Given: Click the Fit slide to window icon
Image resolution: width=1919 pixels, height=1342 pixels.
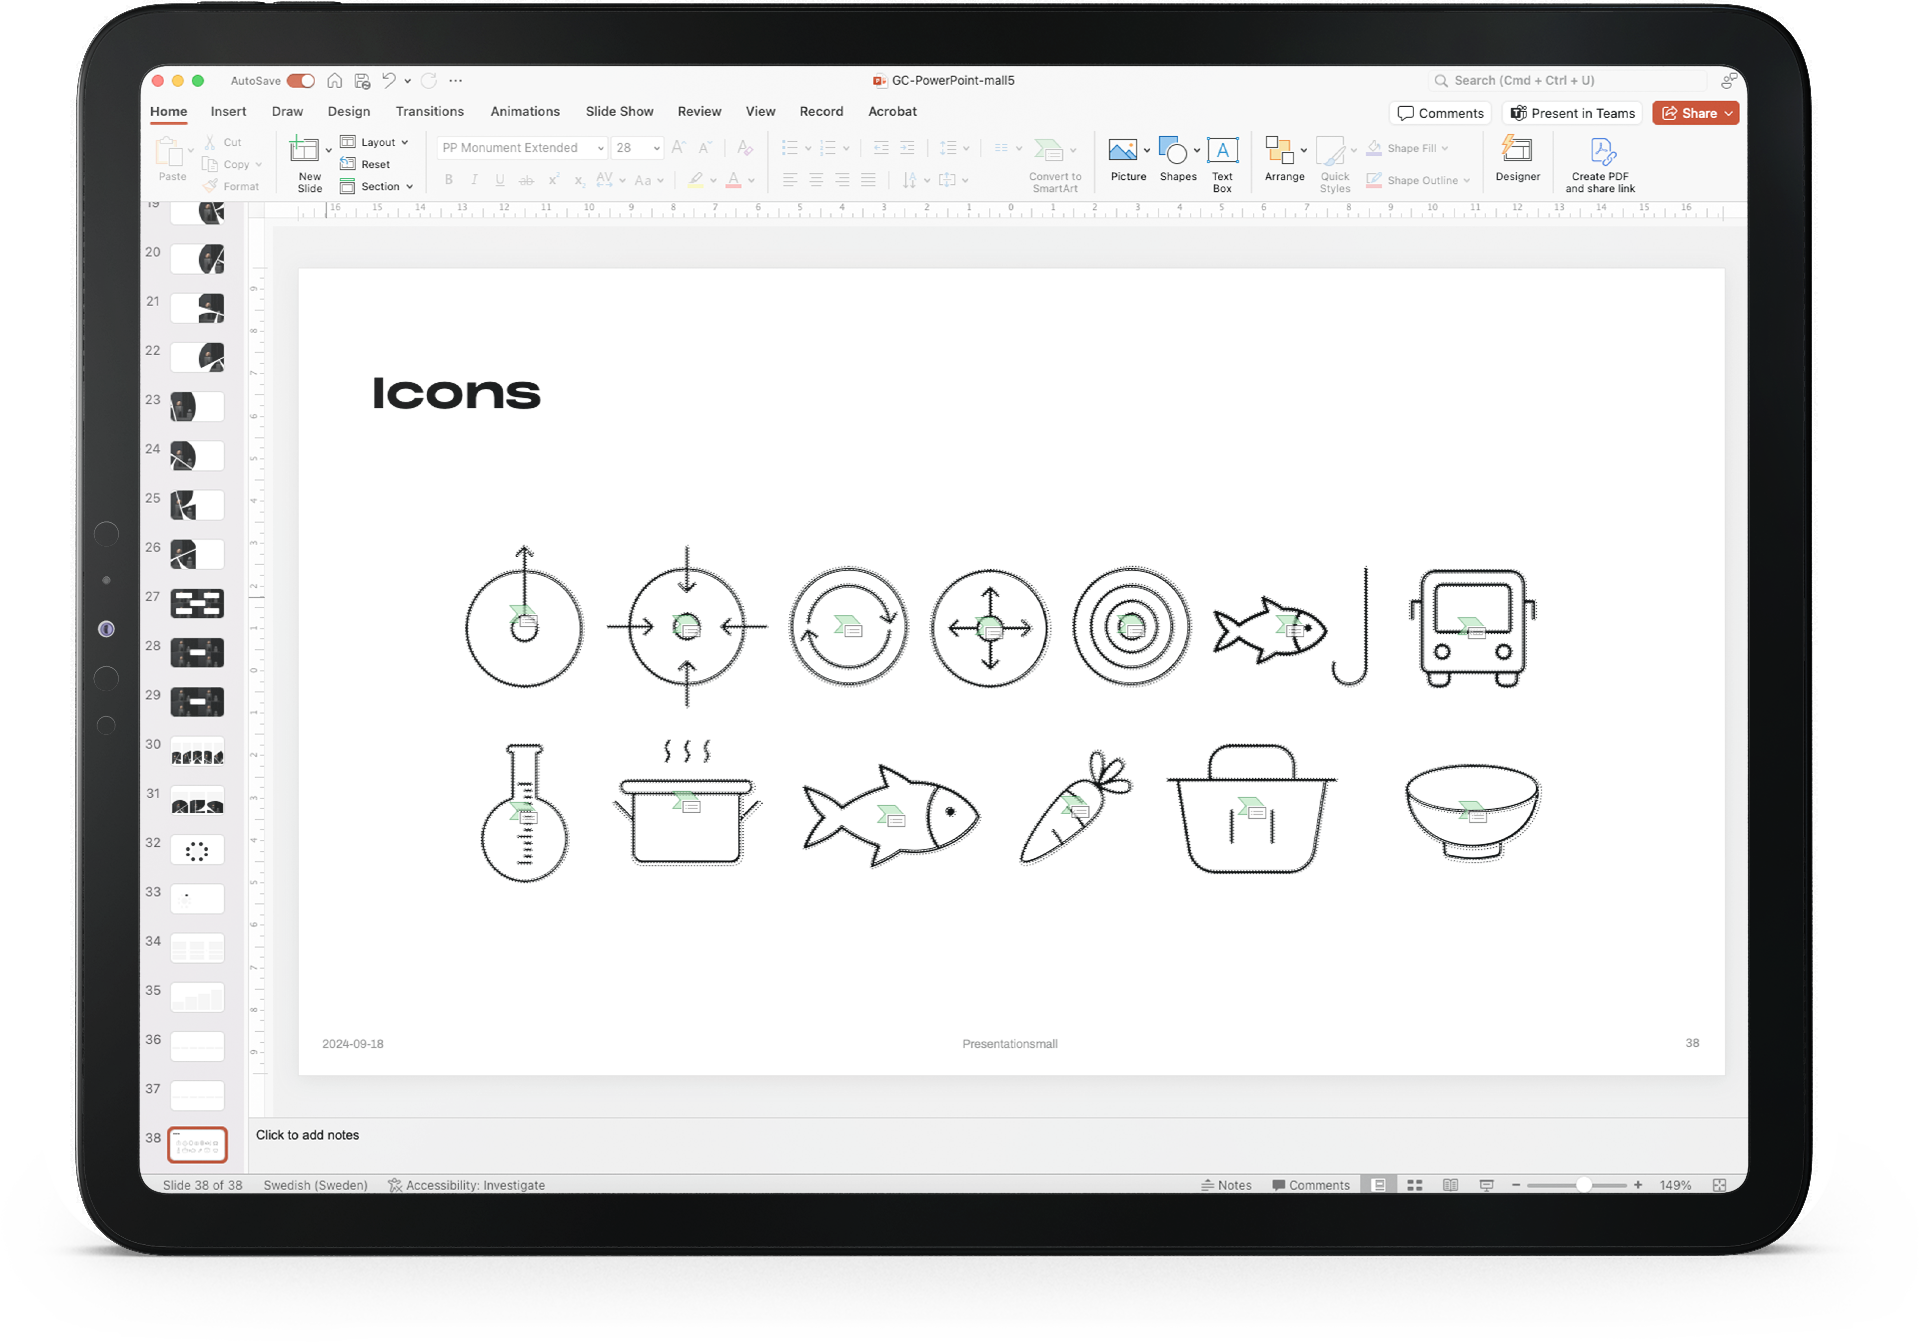Looking at the screenshot, I should coord(1719,1185).
